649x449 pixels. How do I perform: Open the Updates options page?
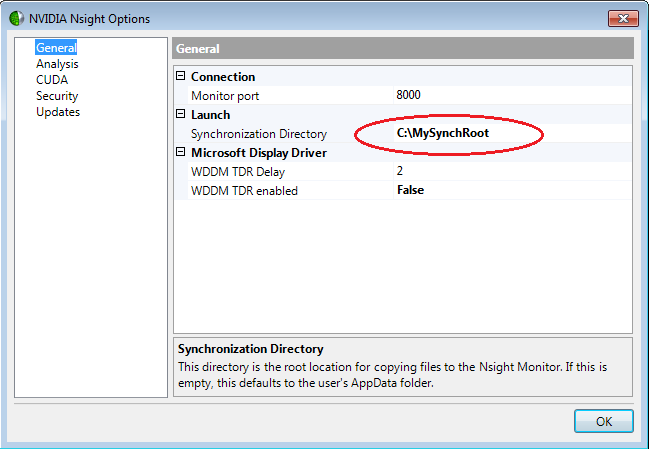coord(58,112)
